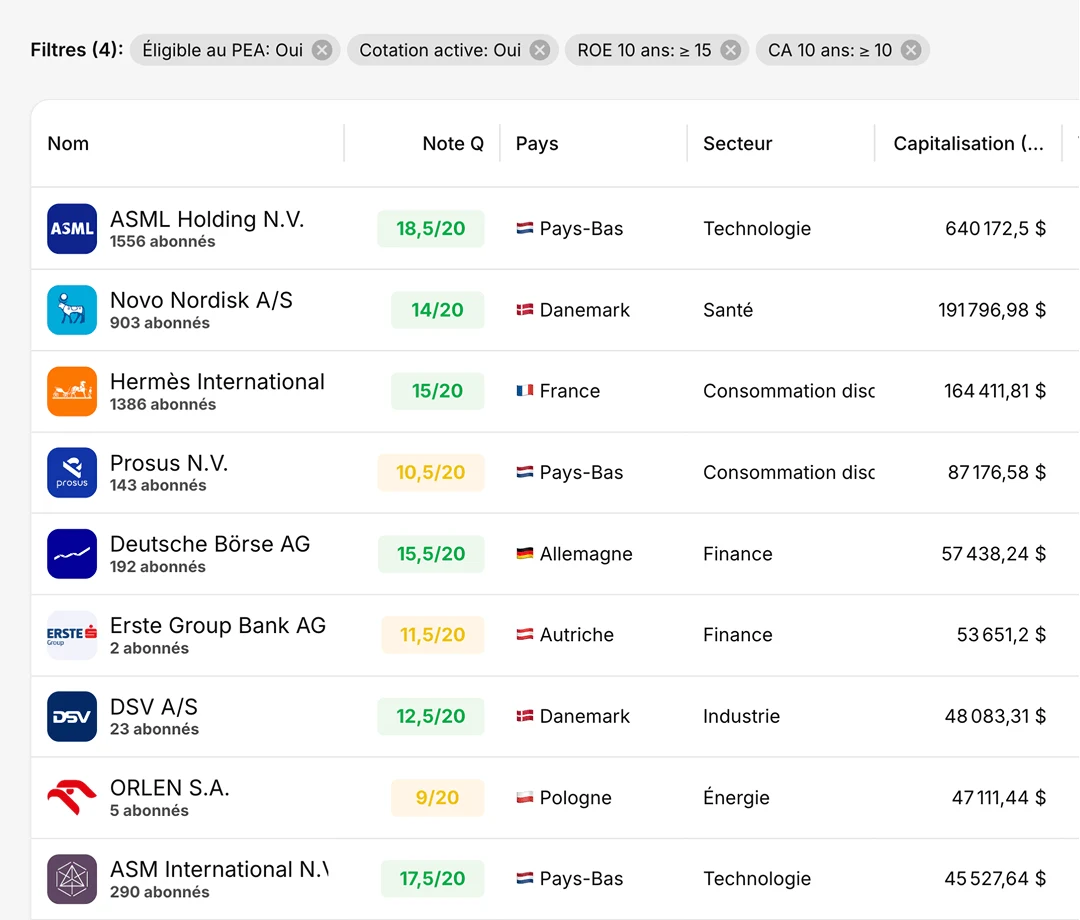Click the Erste Group Bank logo
The height and width of the screenshot is (920, 1080).
(x=72, y=635)
